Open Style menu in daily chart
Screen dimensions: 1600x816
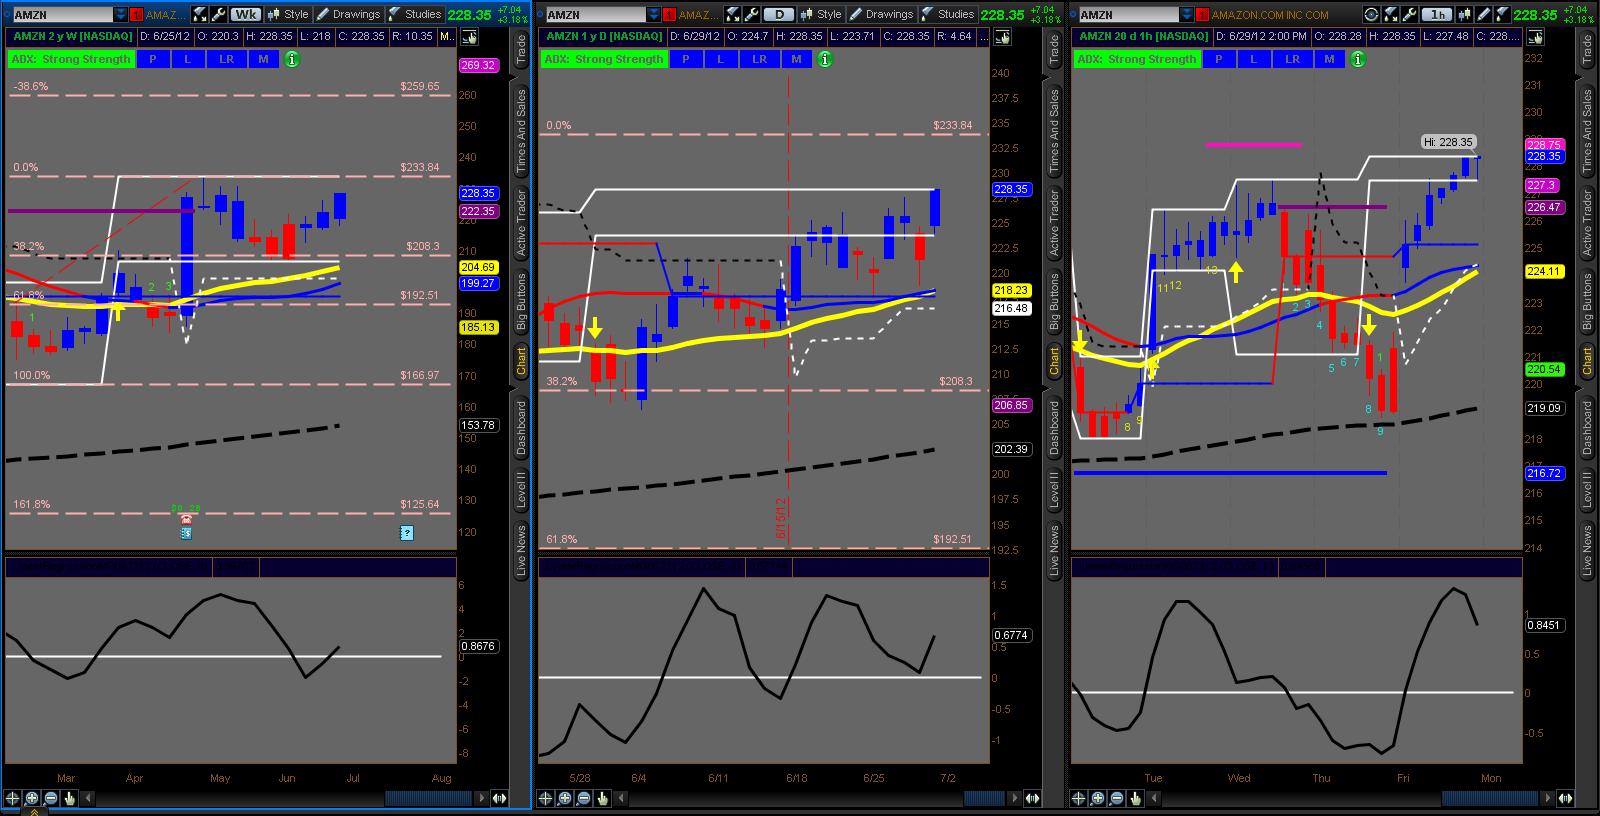821,14
